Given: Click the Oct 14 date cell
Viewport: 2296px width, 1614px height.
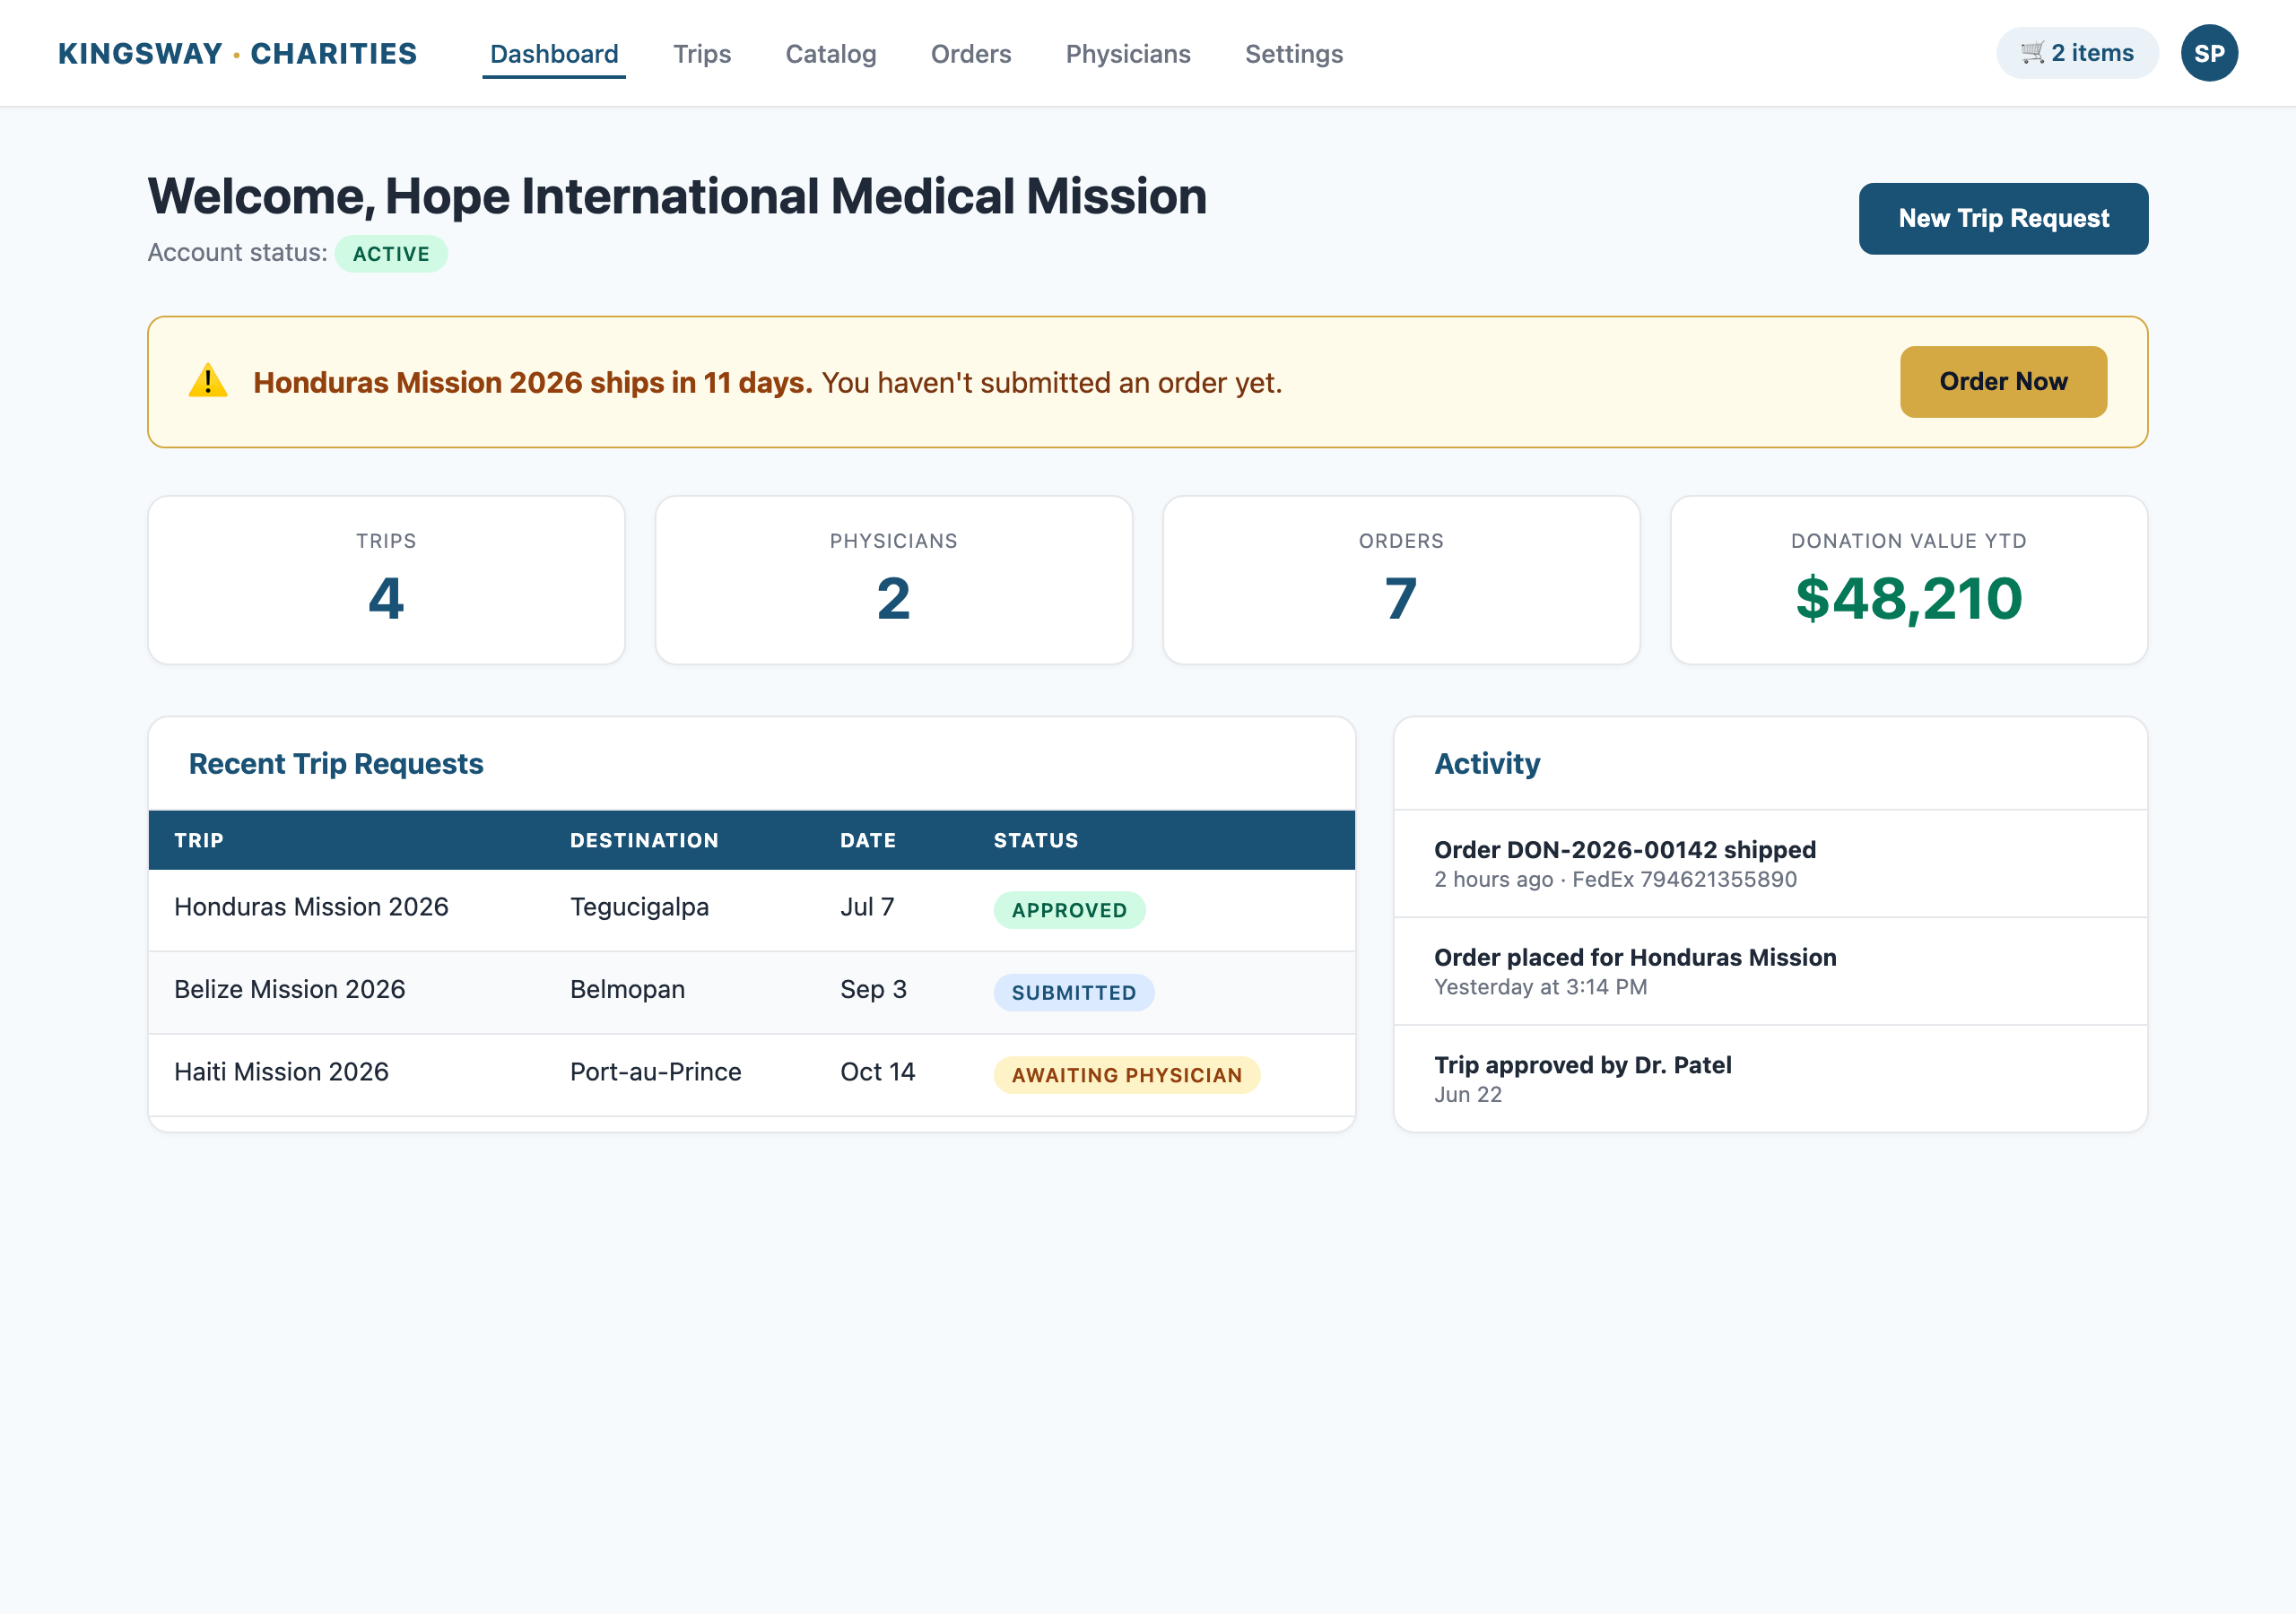Looking at the screenshot, I should [x=877, y=1072].
